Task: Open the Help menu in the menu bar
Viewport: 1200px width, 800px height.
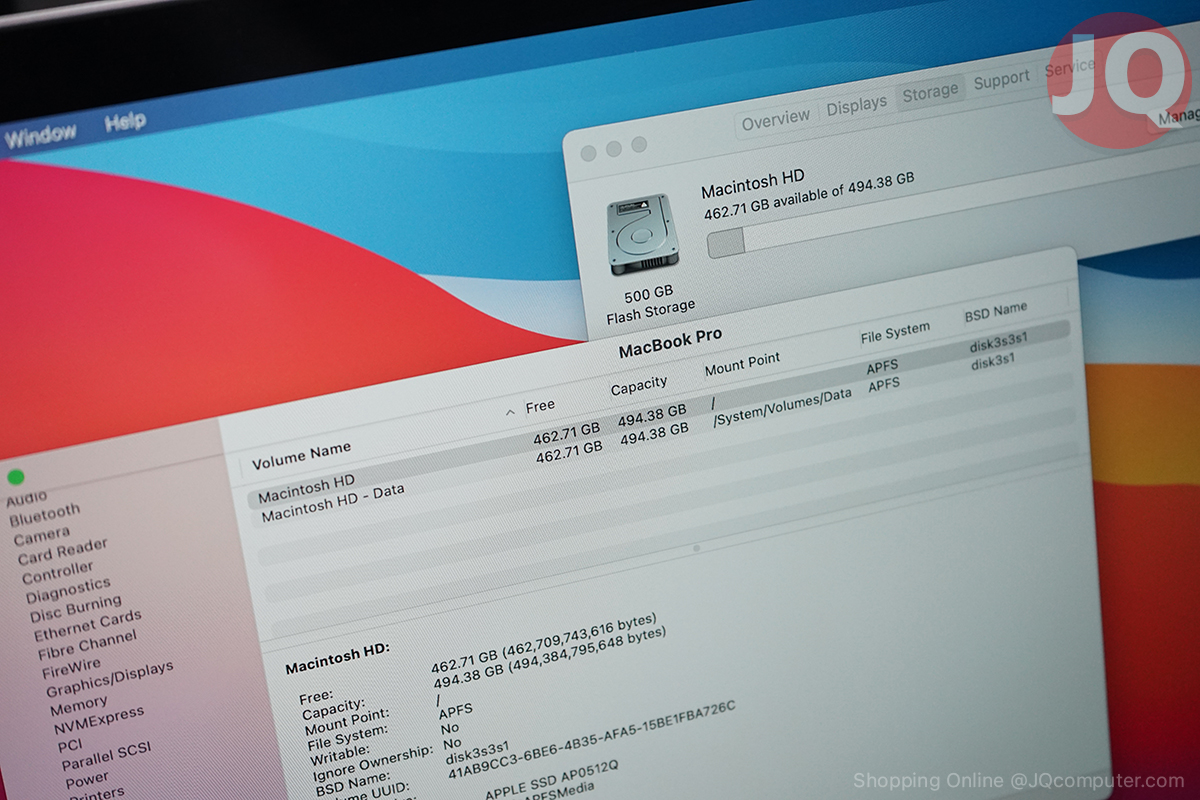Action: 125,122
